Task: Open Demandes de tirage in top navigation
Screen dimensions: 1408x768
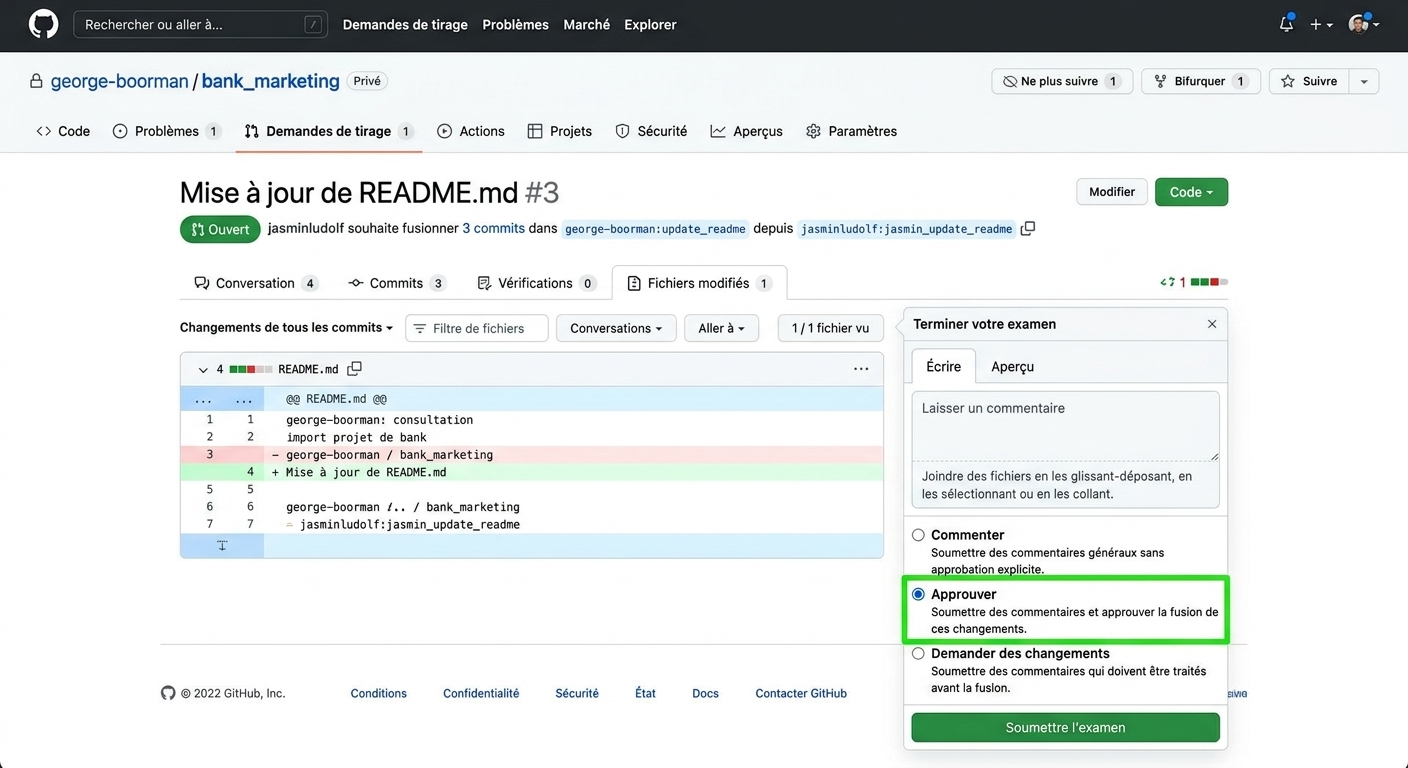Action: point(405,24)
